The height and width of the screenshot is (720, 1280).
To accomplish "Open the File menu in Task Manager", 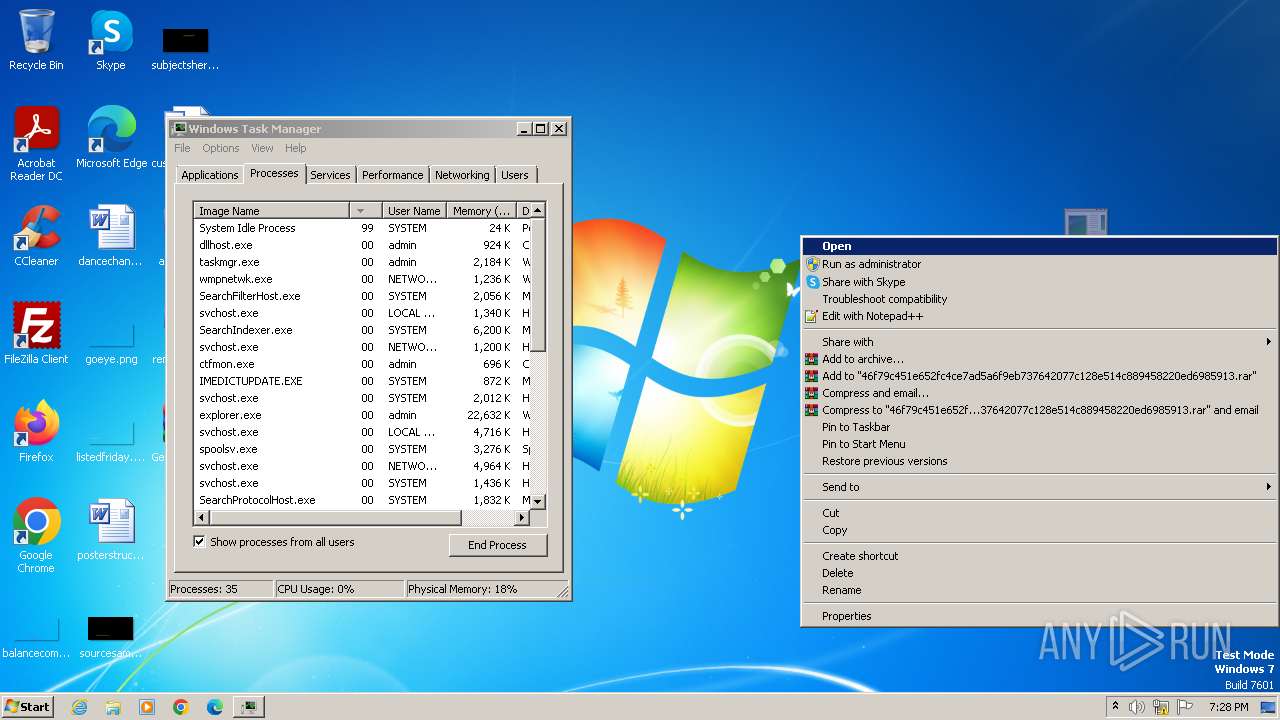I will click(x=182, y=148).
